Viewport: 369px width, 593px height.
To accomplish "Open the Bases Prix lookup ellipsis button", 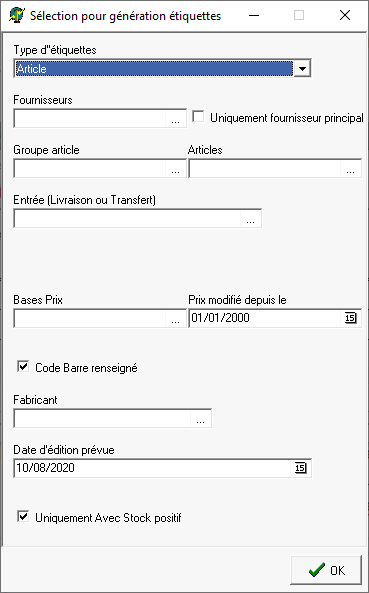I will tap(175, 318).
